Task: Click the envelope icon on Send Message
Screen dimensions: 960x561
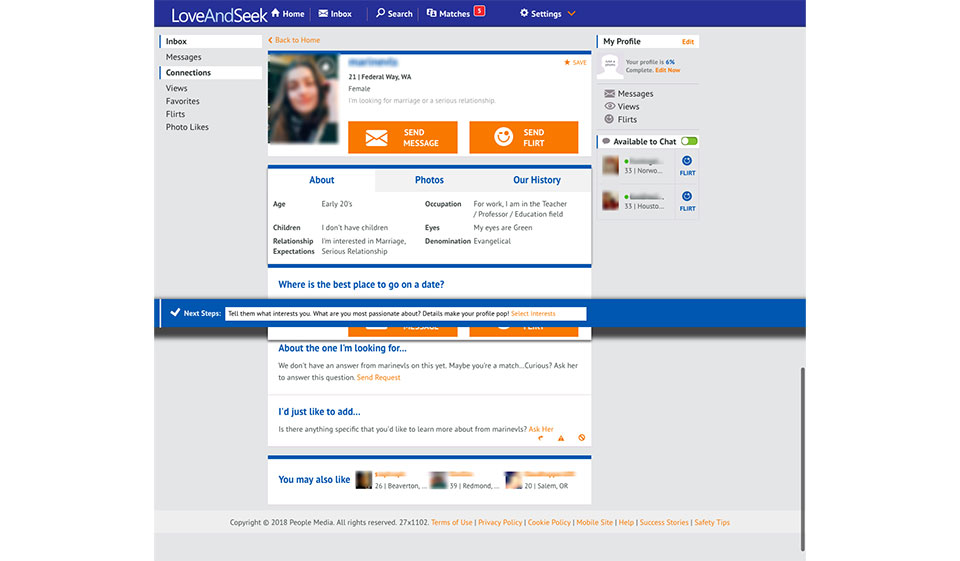Action: 376,138
